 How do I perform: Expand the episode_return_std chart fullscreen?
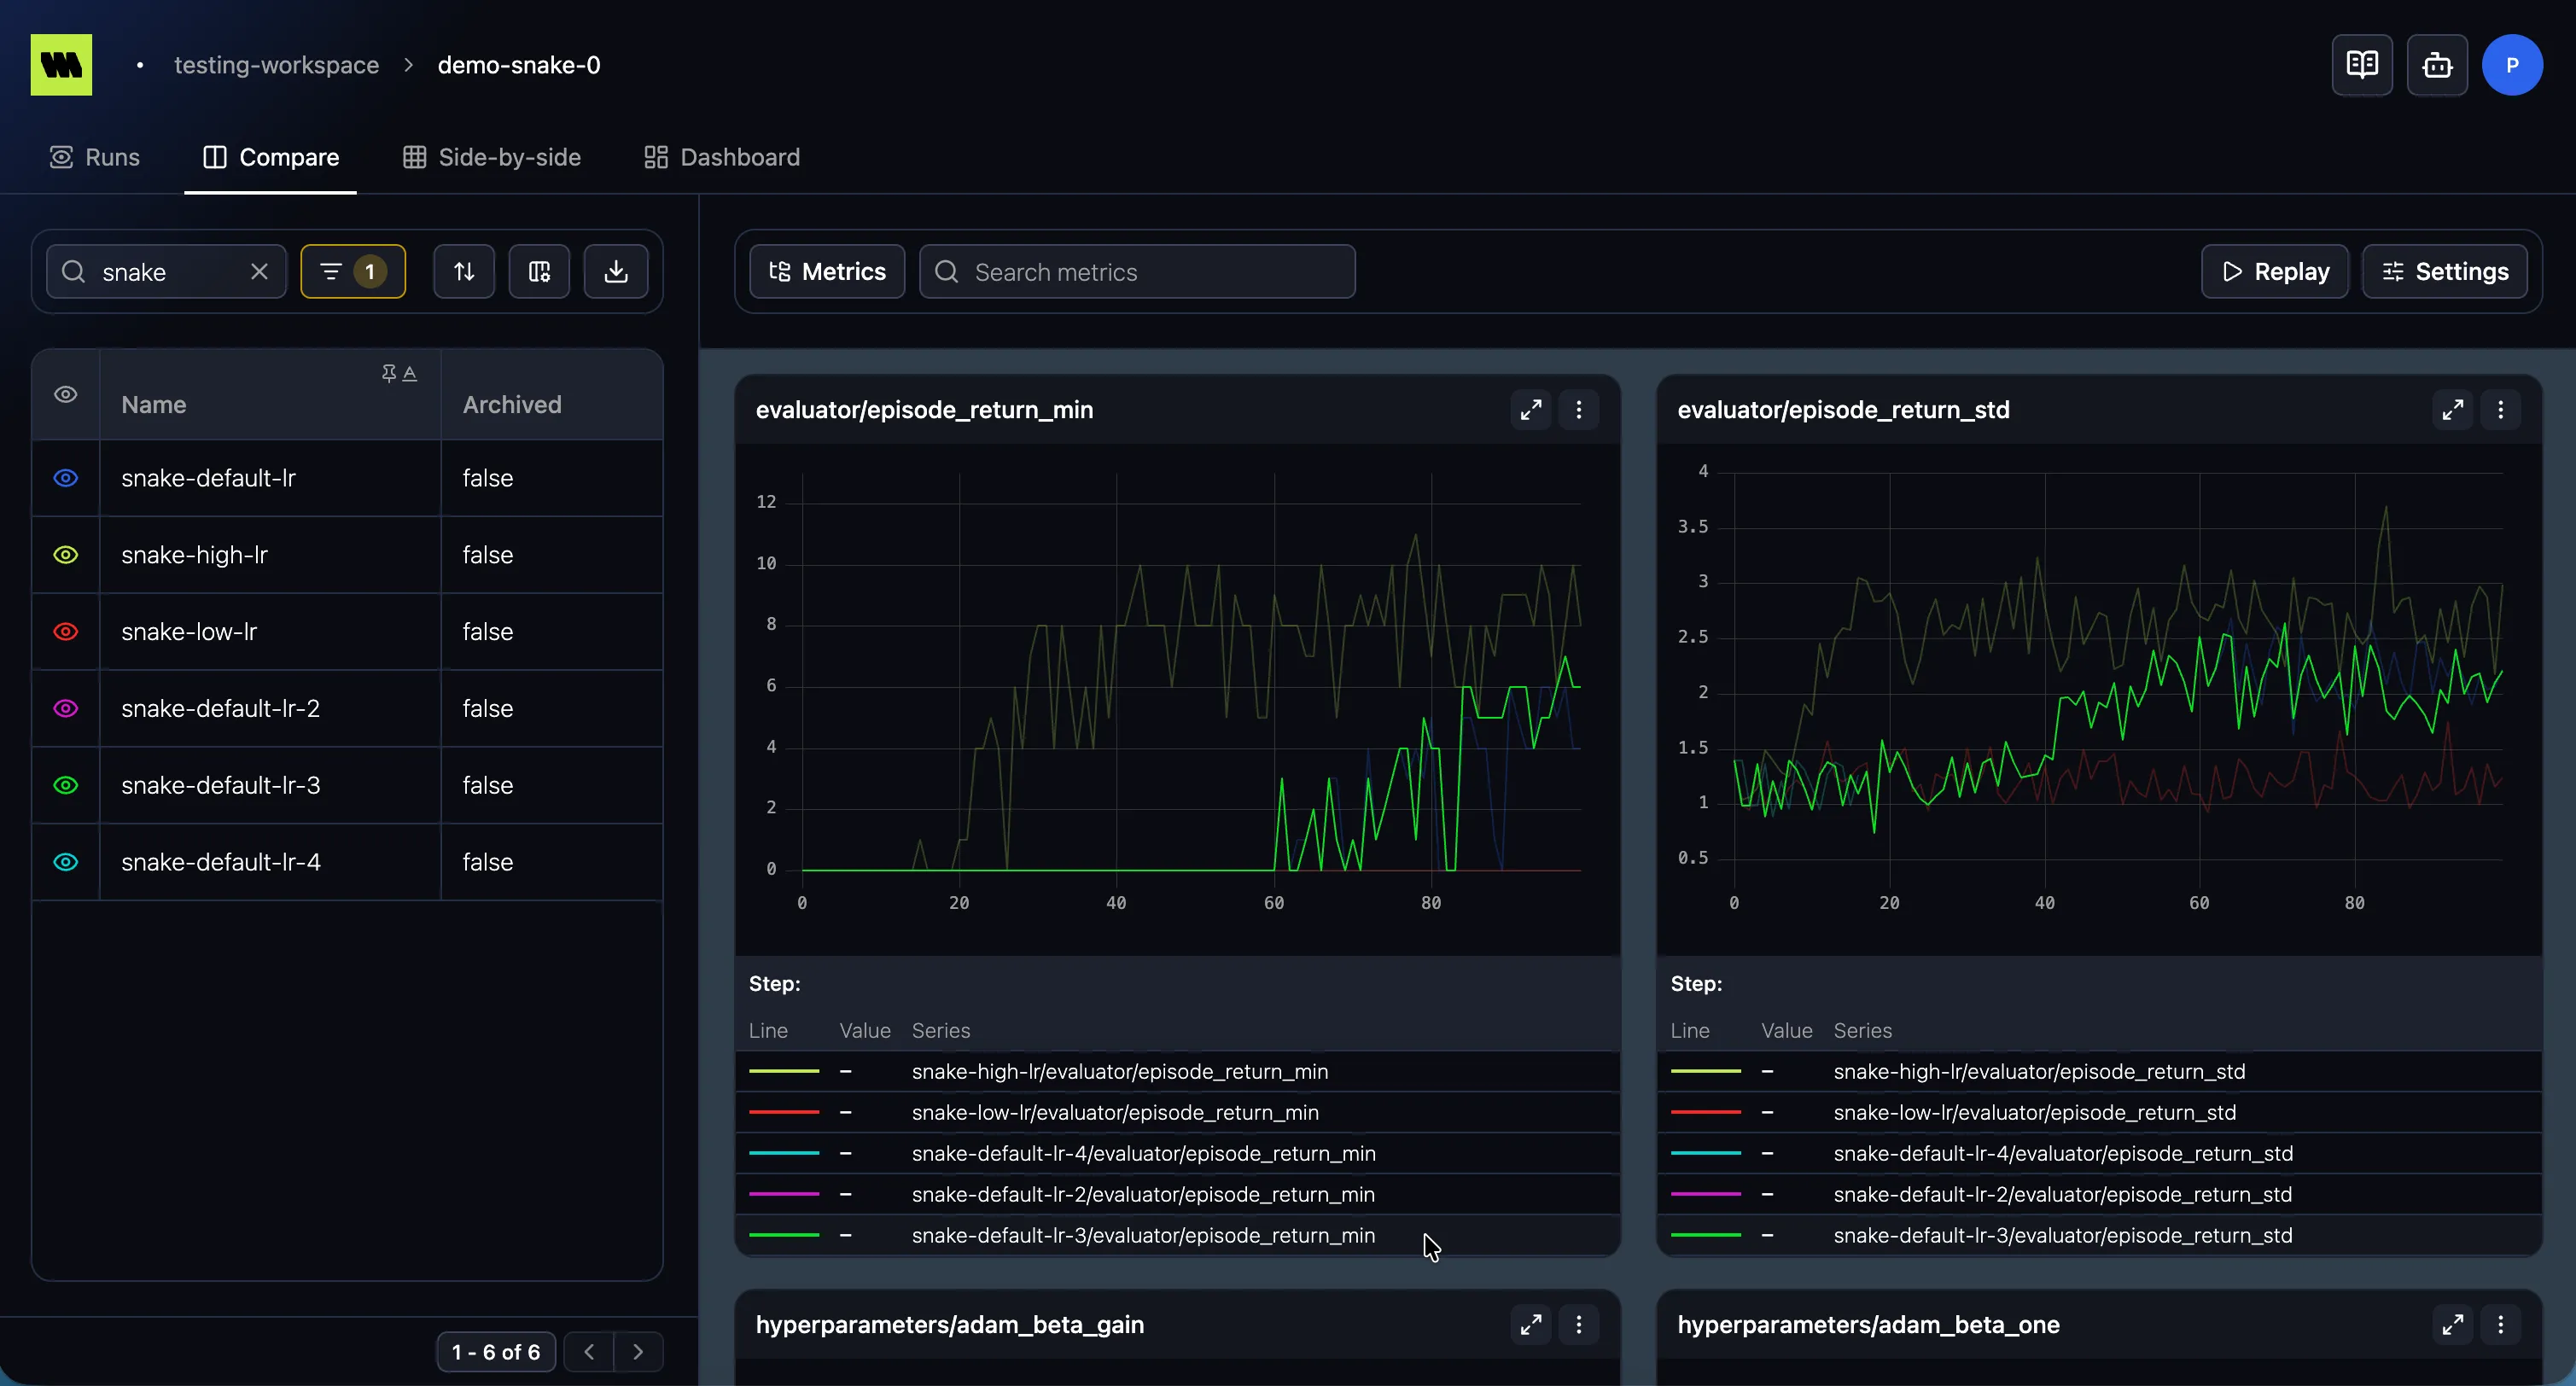(x=2452, y=410)
